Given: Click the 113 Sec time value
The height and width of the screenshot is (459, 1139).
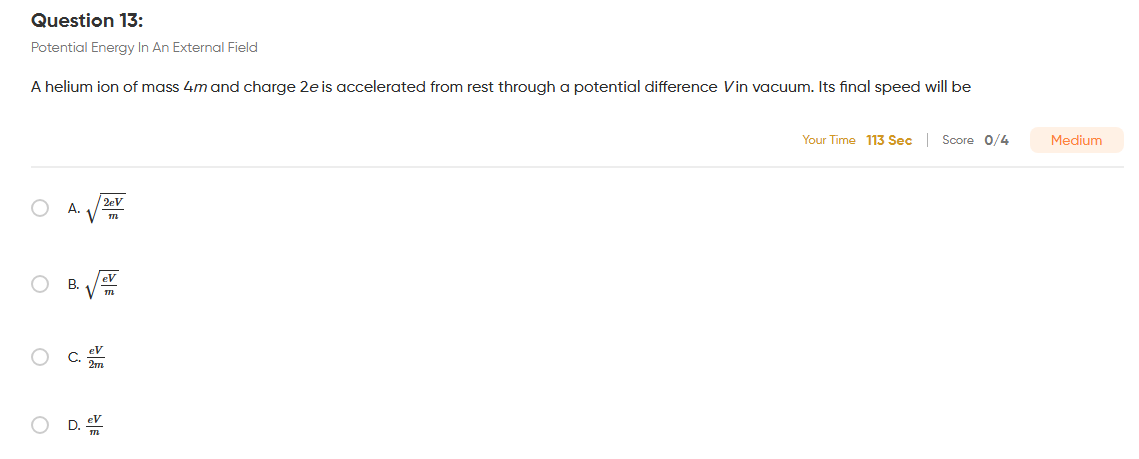Looking at the screenshot, I should pos(889,140).
